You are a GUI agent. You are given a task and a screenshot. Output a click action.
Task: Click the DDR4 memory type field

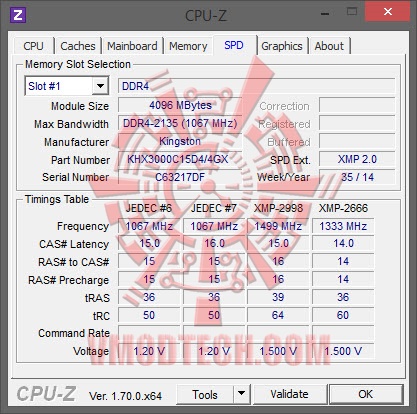click(x=257, y=86)
